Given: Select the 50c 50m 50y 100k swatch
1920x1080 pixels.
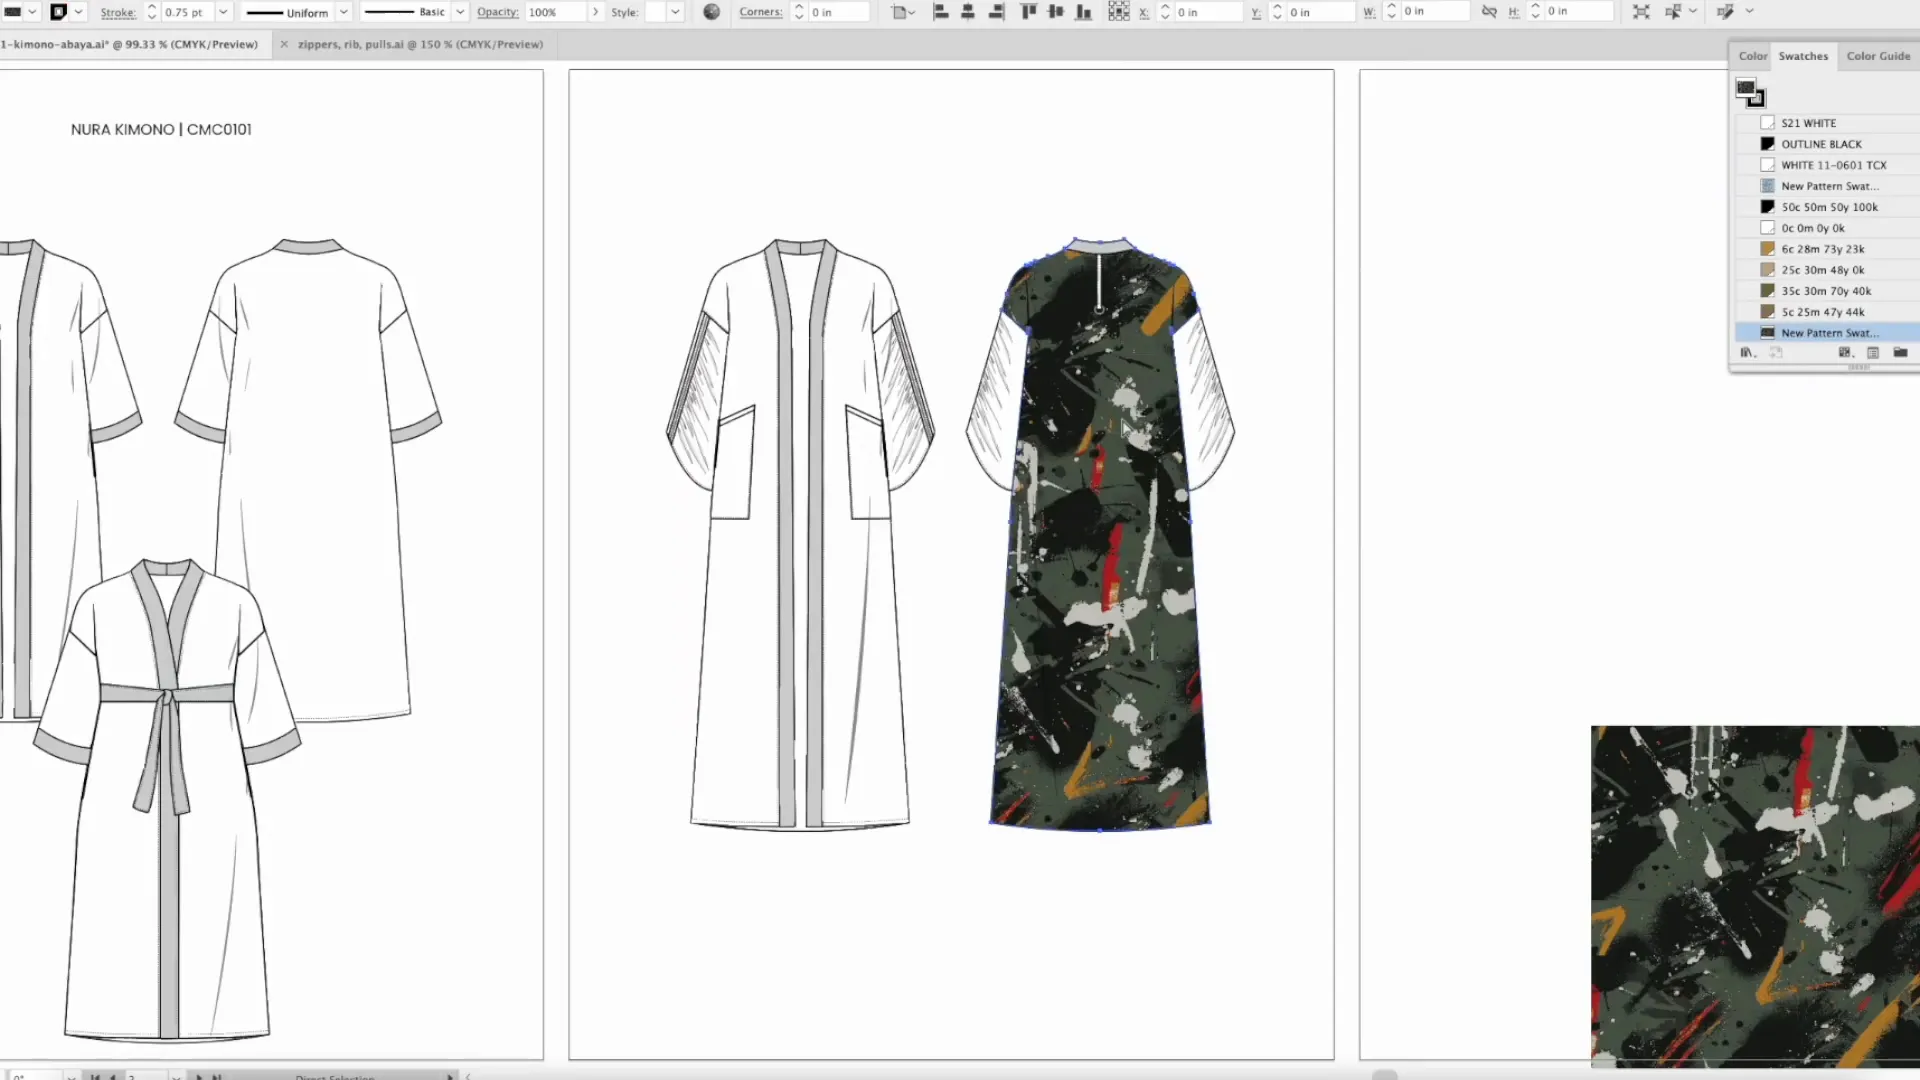Looking at the screenshot, I should (x=1827, y=207).
